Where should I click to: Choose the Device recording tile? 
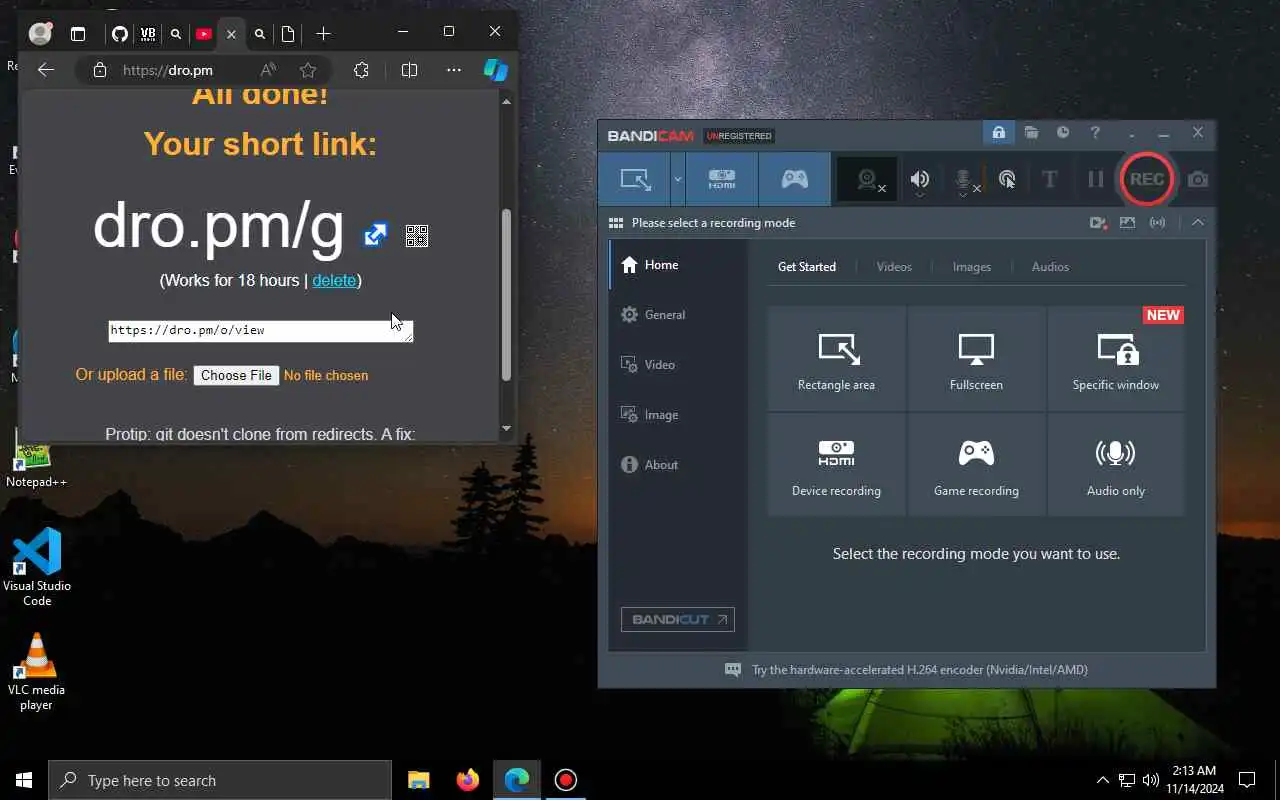[x=837, y=465]
